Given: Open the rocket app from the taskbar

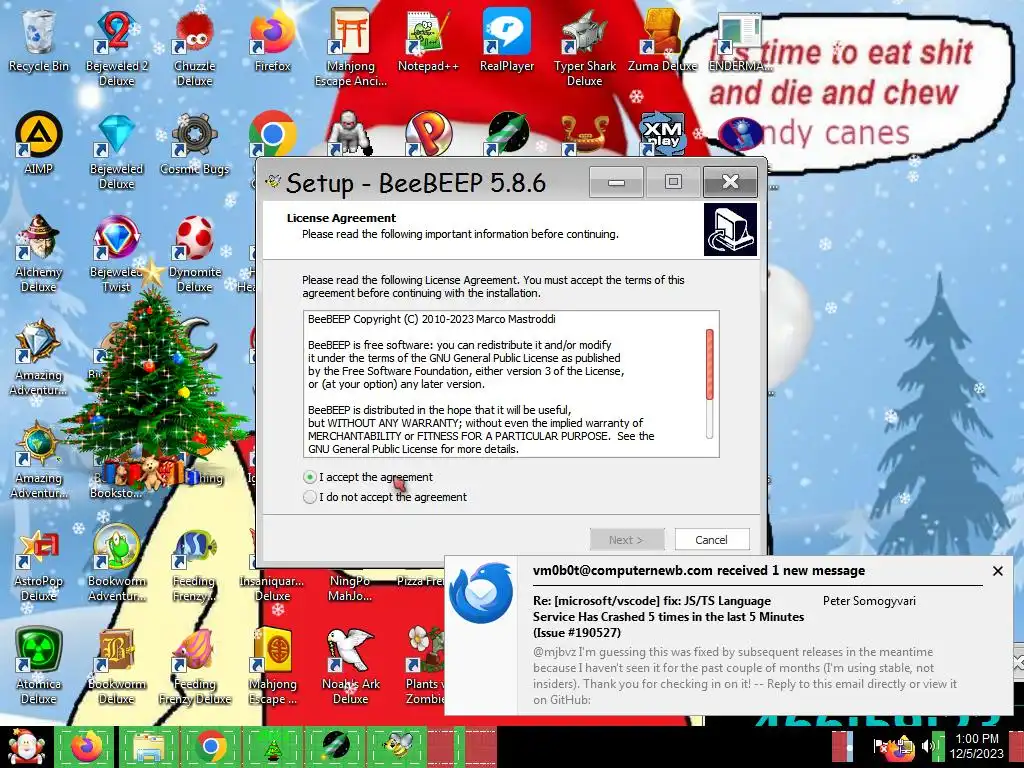Looking at the screenshot, I should (336, 746).
